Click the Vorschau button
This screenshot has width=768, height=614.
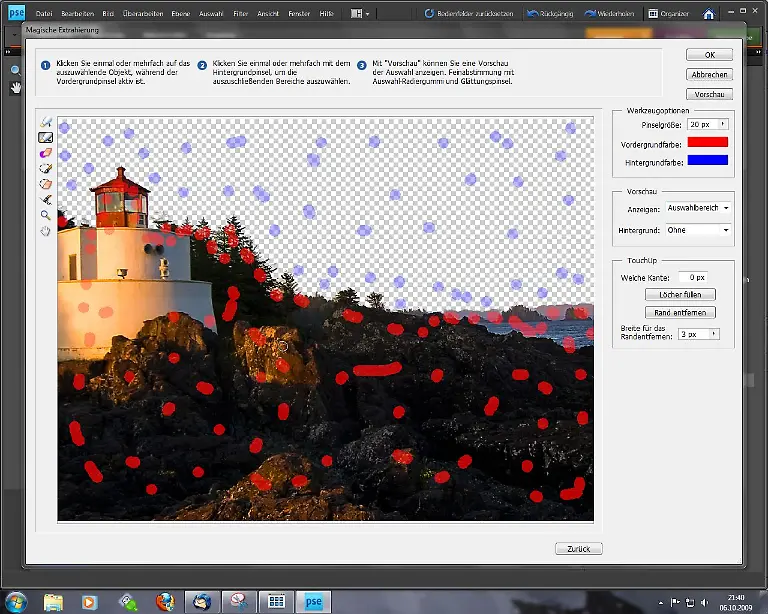tap(709, 94)
